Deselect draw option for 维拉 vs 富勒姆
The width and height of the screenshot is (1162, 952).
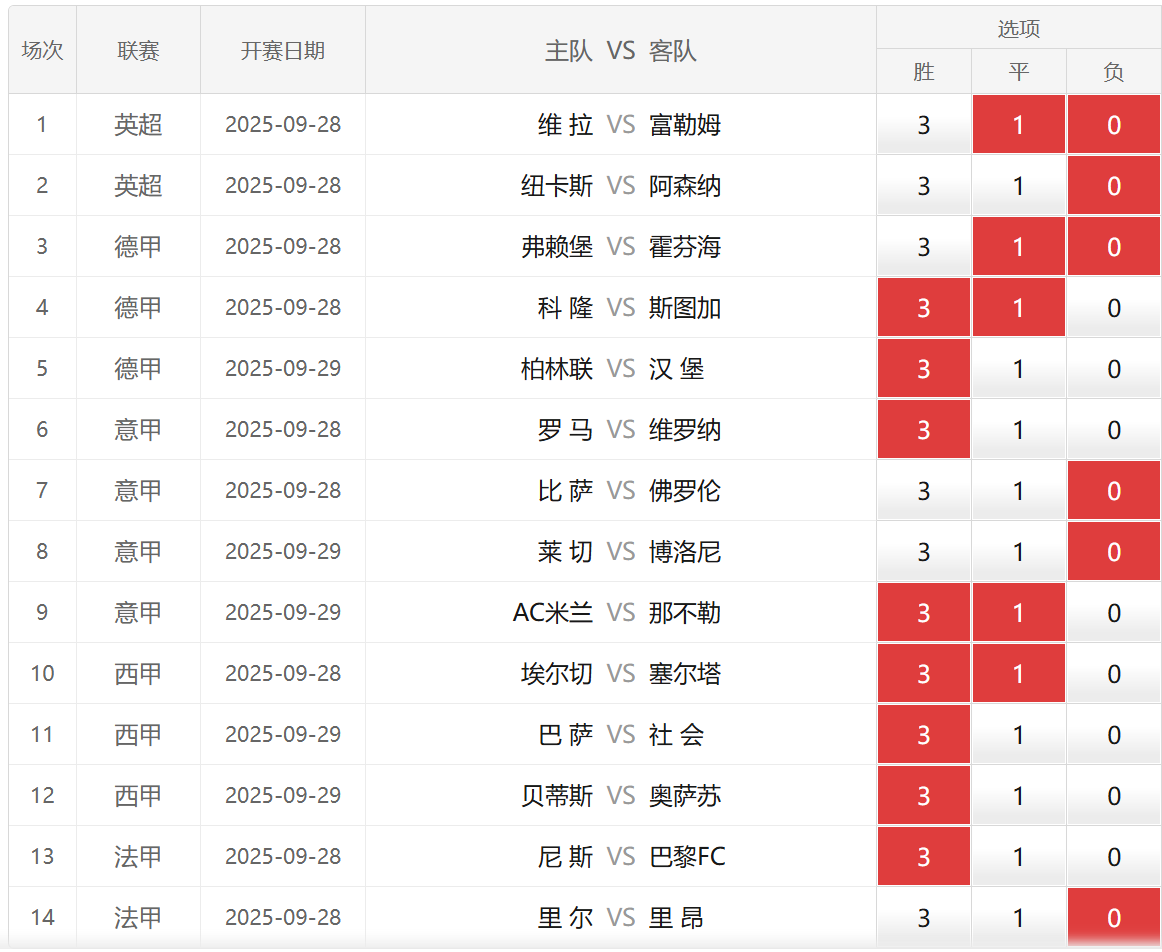1018,125
